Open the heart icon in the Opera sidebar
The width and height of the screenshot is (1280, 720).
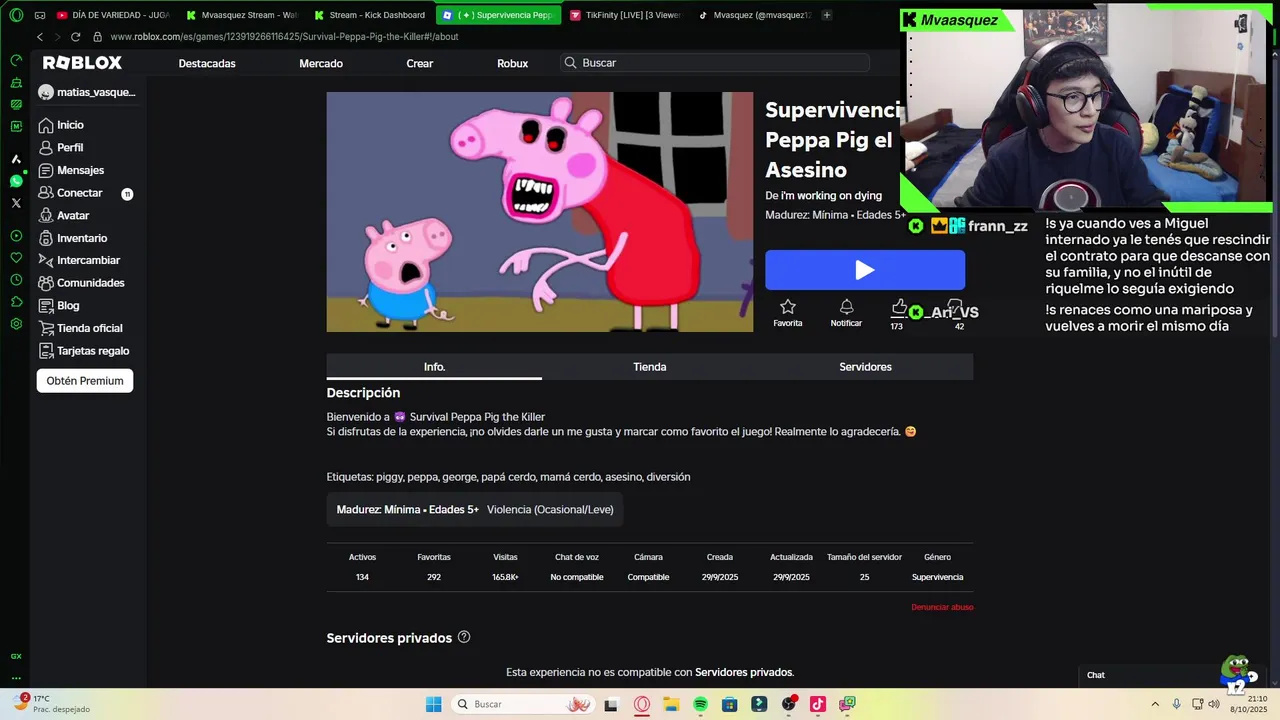click(16, 258)
